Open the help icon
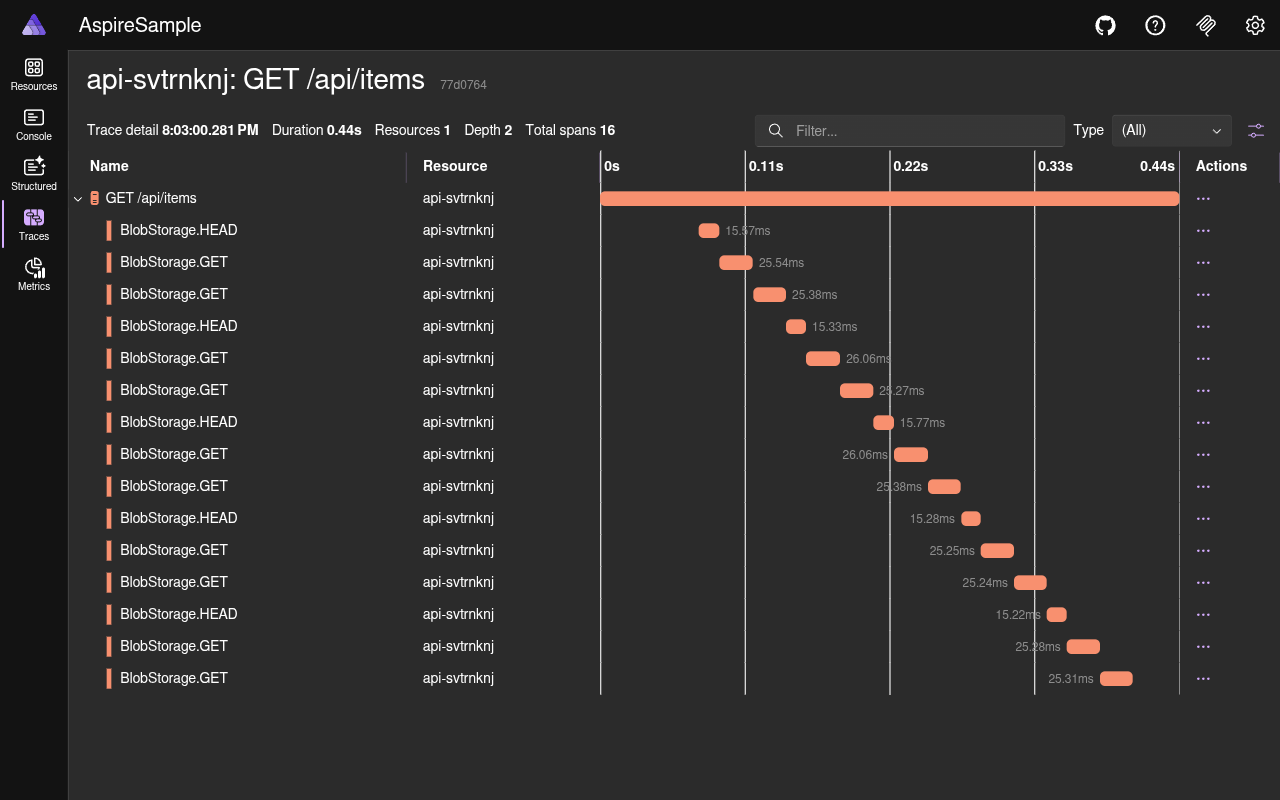Screen dimensions: 1280x800 pos(1155,25)
